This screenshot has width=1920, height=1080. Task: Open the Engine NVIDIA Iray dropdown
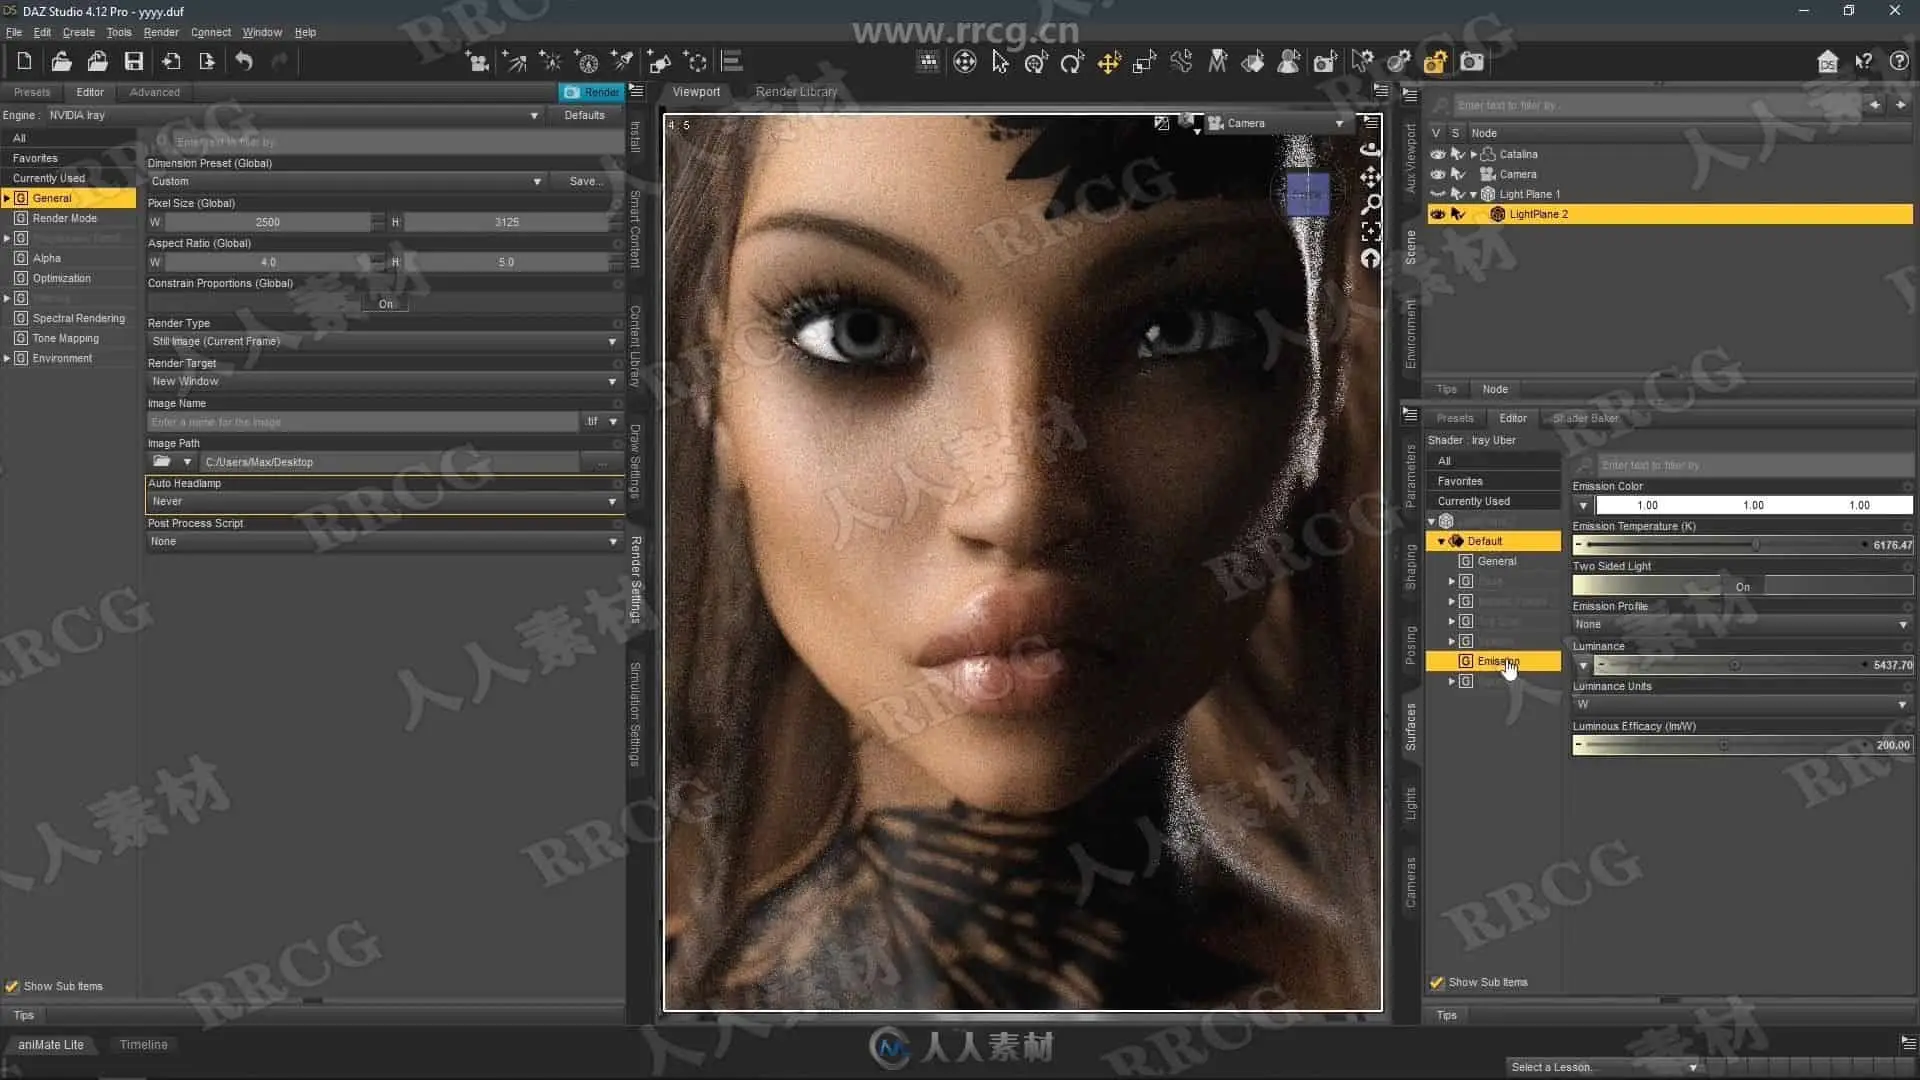tap(290, 115)
